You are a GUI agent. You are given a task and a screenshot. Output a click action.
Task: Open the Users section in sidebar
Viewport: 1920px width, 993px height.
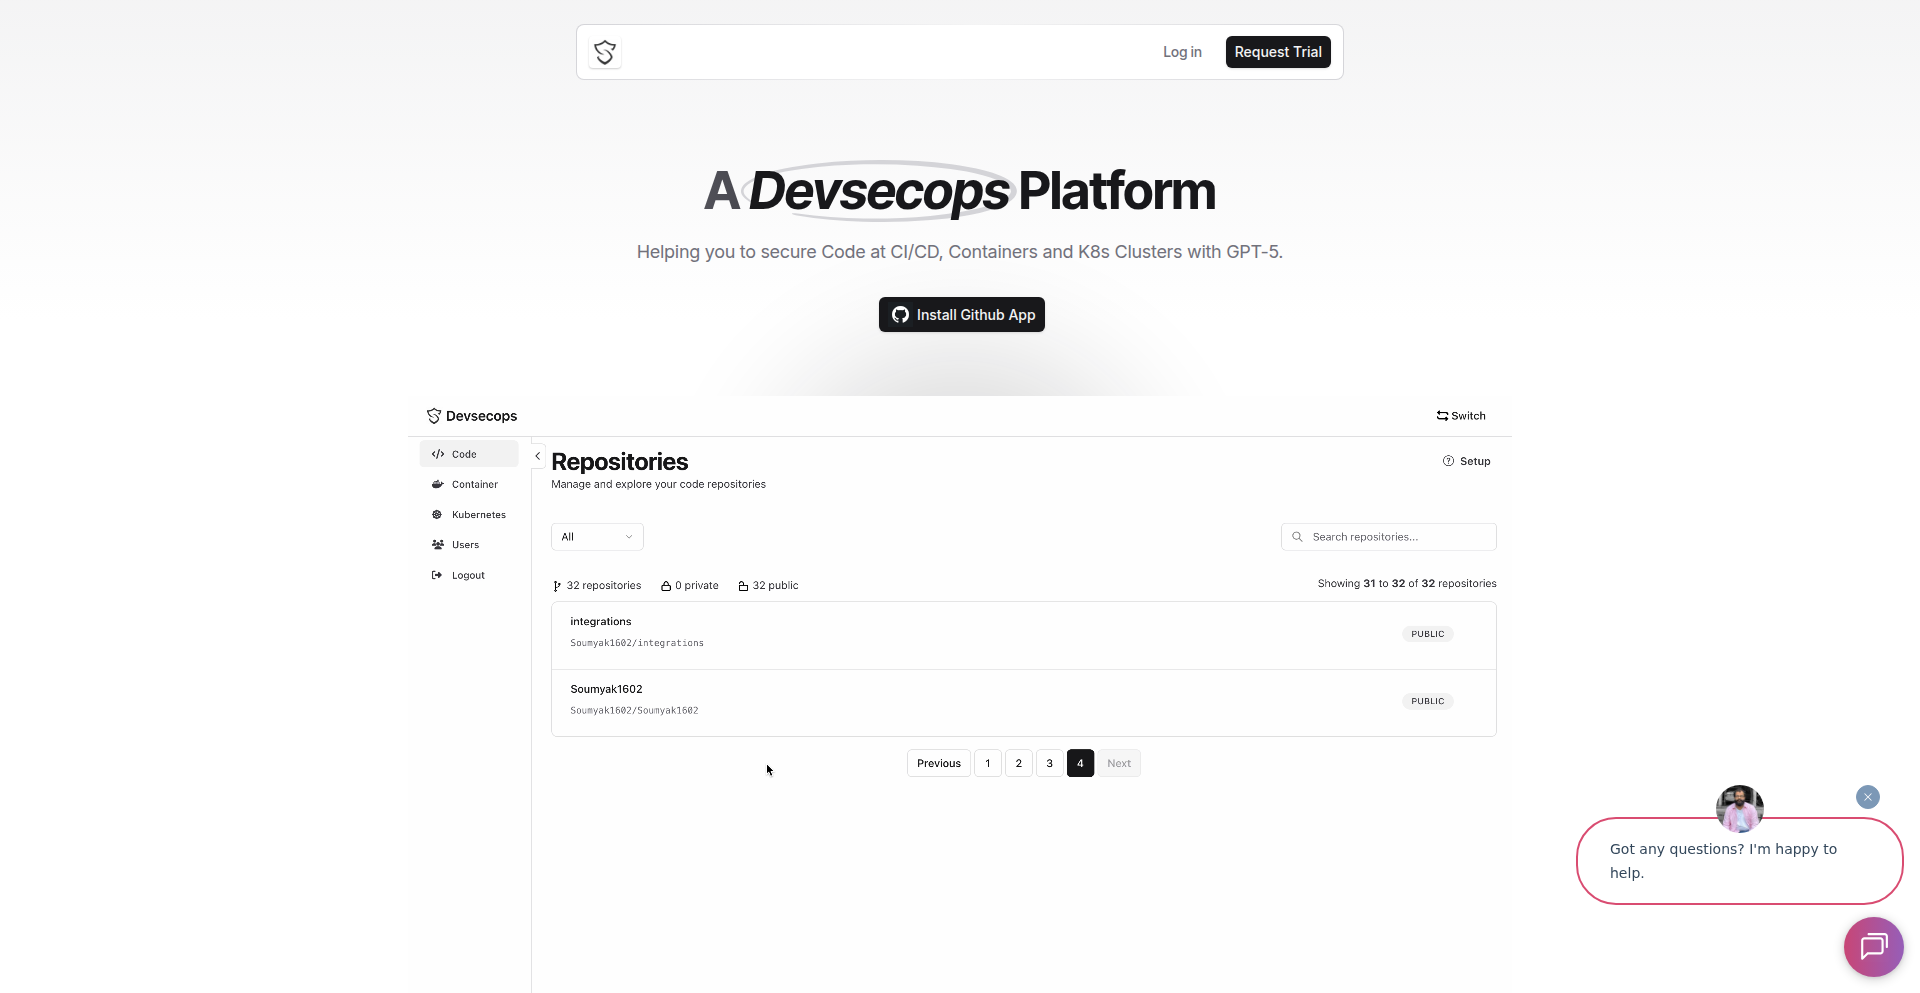coord(469,545)
